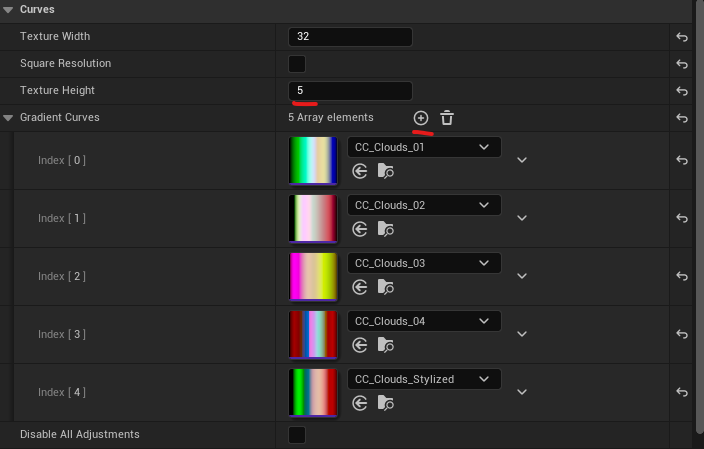This screenshot has width=704, height=449.
Task: Browse to CC_Clouds_Stylized in Content Browser
Action: point(386,403)
